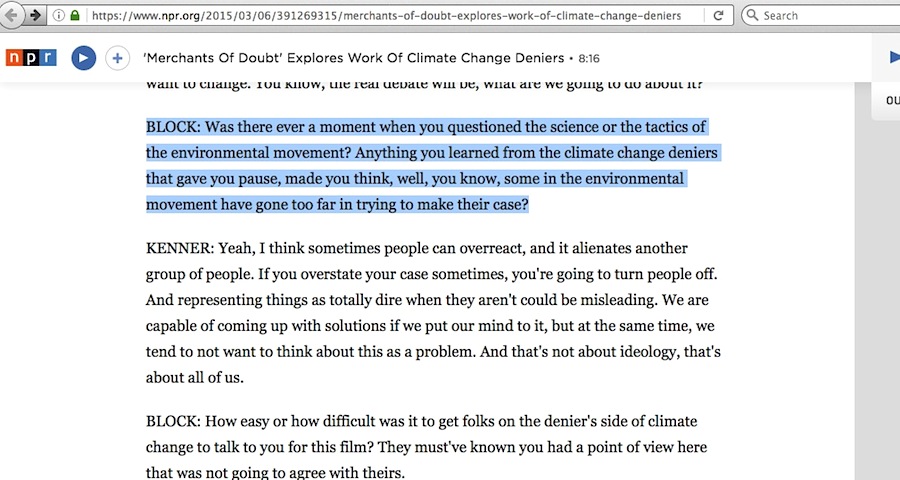Click the green secure padlock icon
The image size is (900, 480).
pyautogui.click(x=75, y=16)
